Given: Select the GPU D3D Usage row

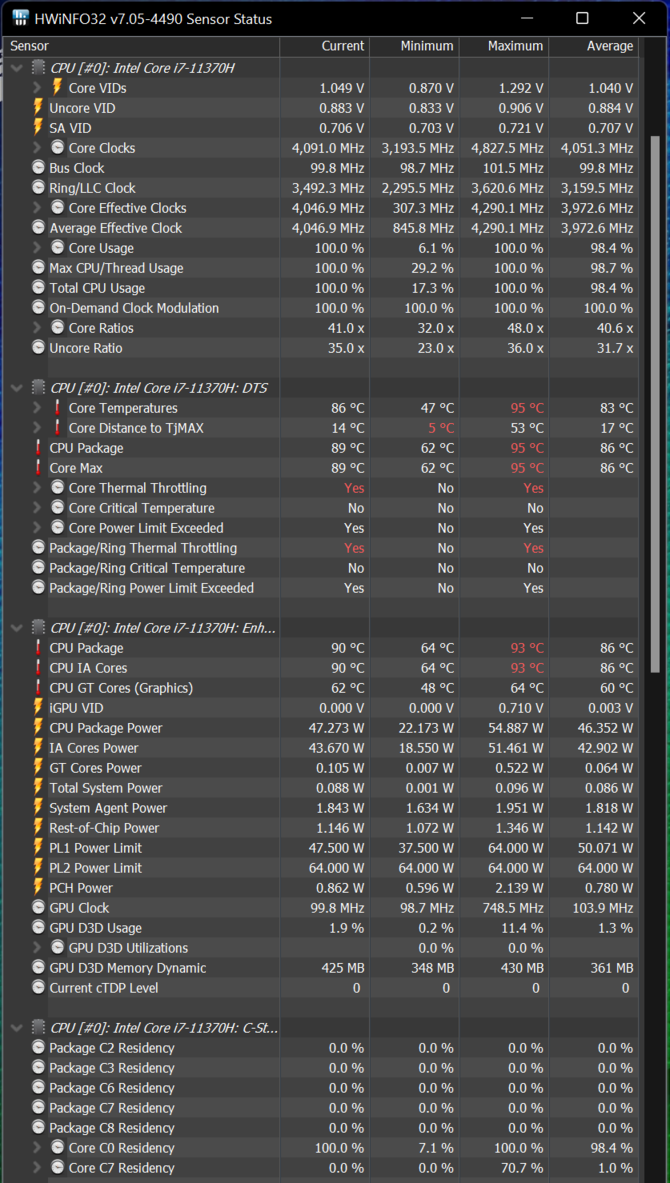Looking at the screenshot, I should [x=321, y=927].
